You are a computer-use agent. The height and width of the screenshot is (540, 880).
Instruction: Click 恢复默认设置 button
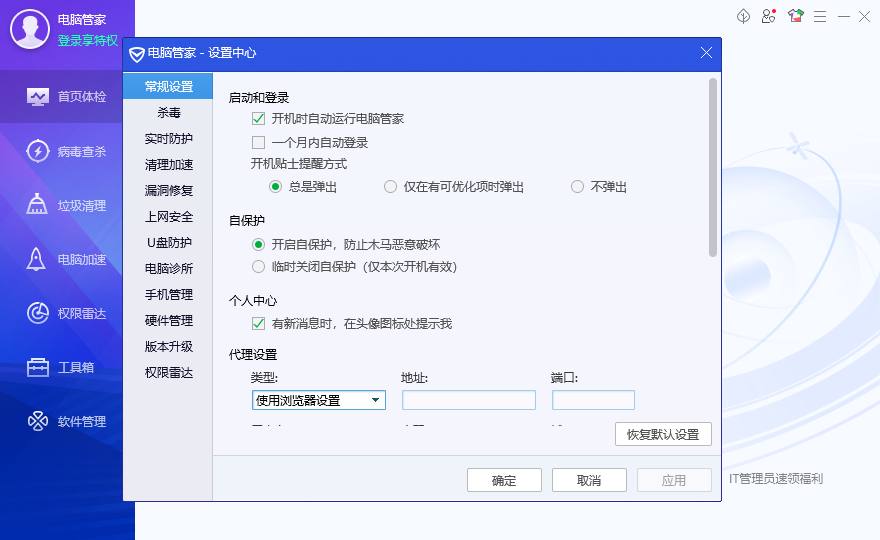tap(663, 434)
